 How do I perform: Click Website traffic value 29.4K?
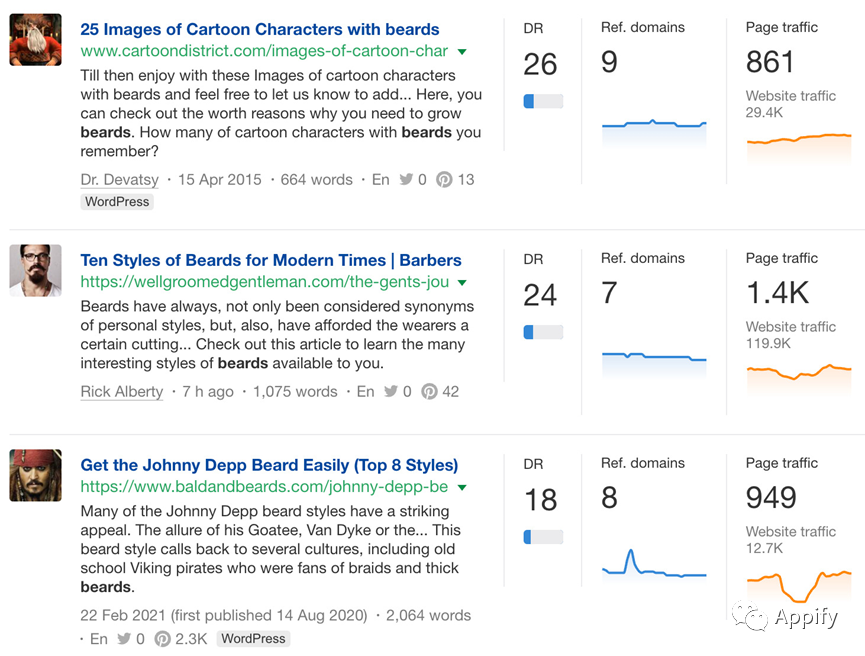click(x=765, y=113)
